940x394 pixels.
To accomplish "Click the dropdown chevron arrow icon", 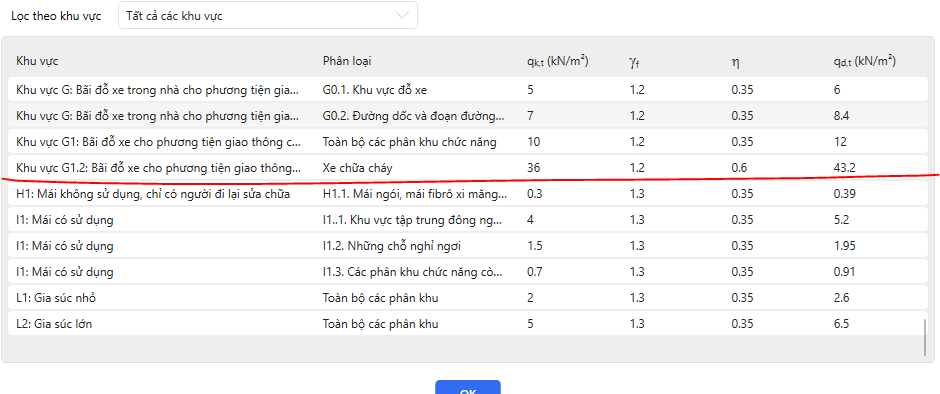I will click(x=403, y=16).
